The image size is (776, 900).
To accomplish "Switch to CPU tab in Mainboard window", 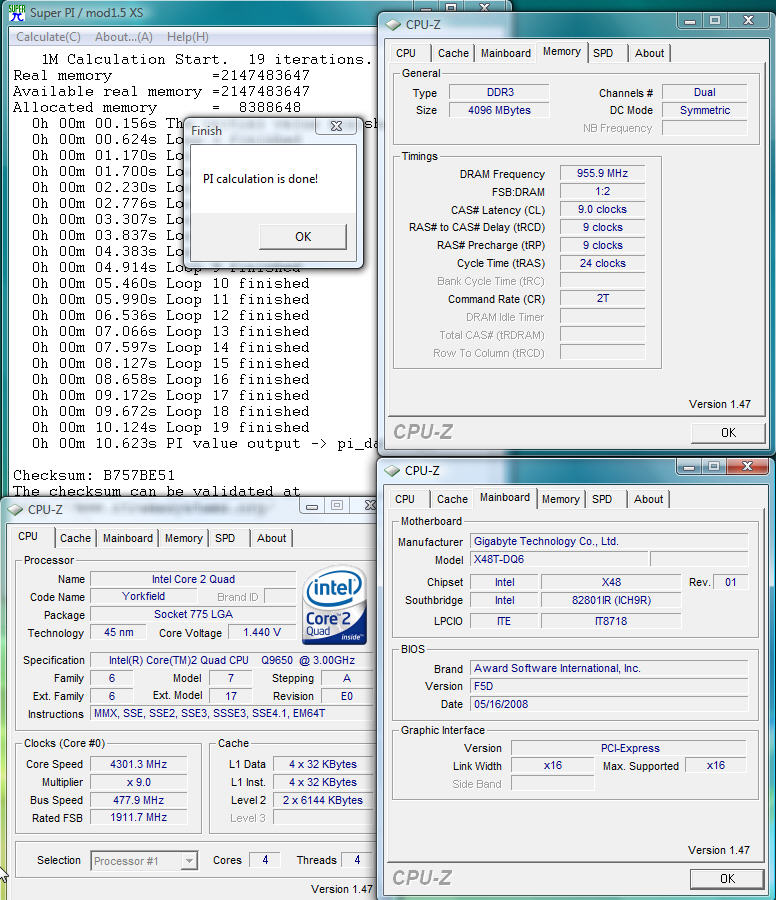I will (x=405, y=499).
